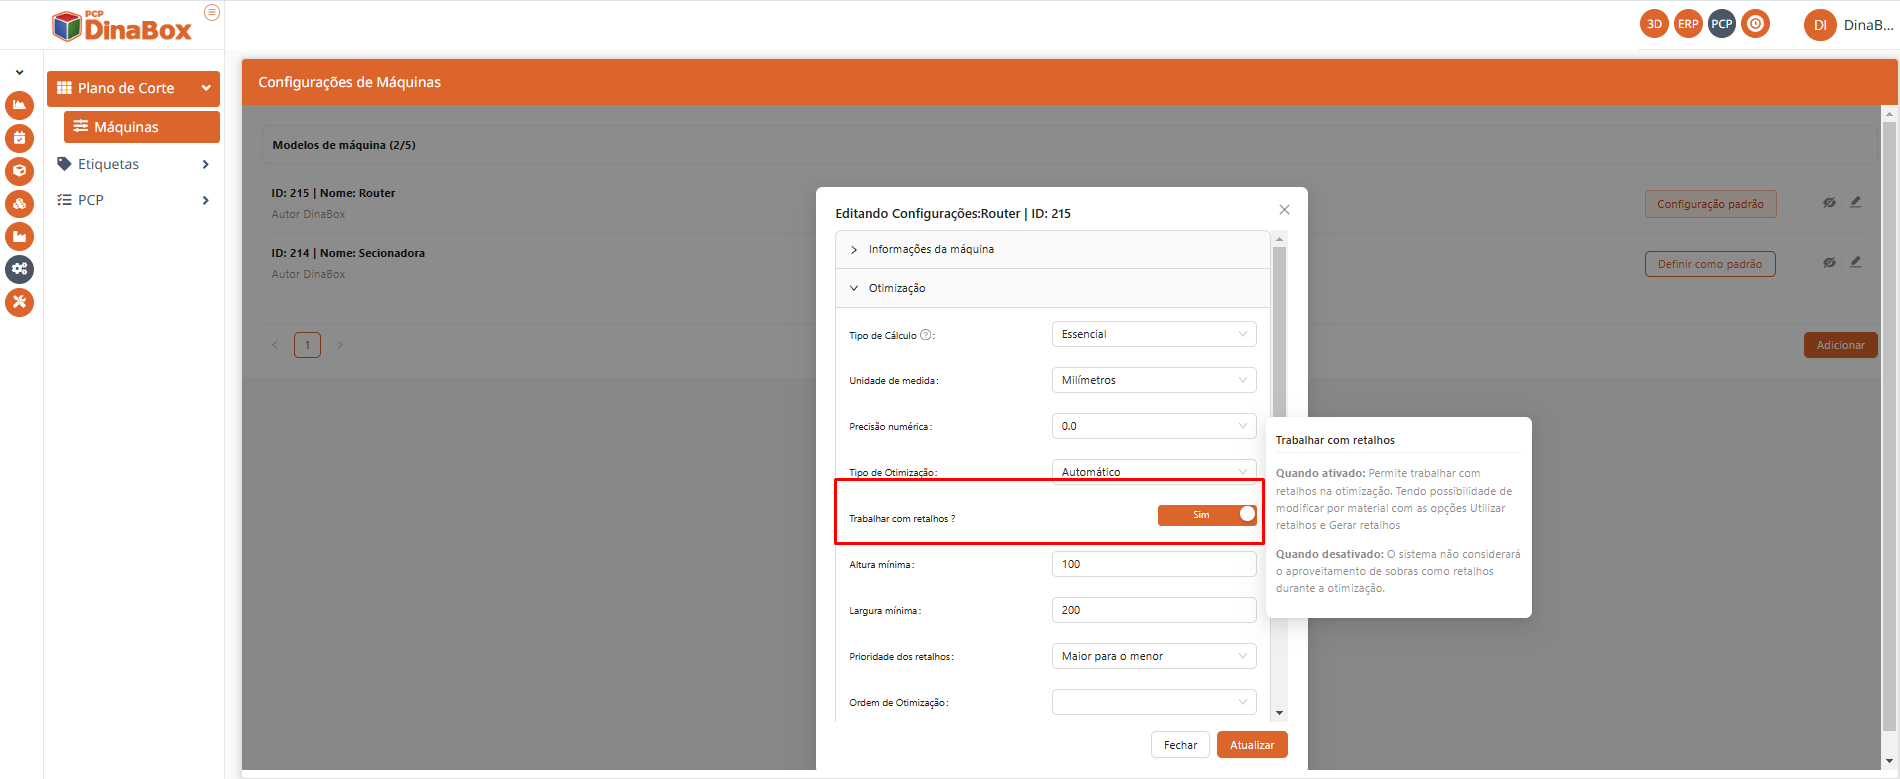Toggle off Trabalhar com retalhos switch

point(1206,515)
